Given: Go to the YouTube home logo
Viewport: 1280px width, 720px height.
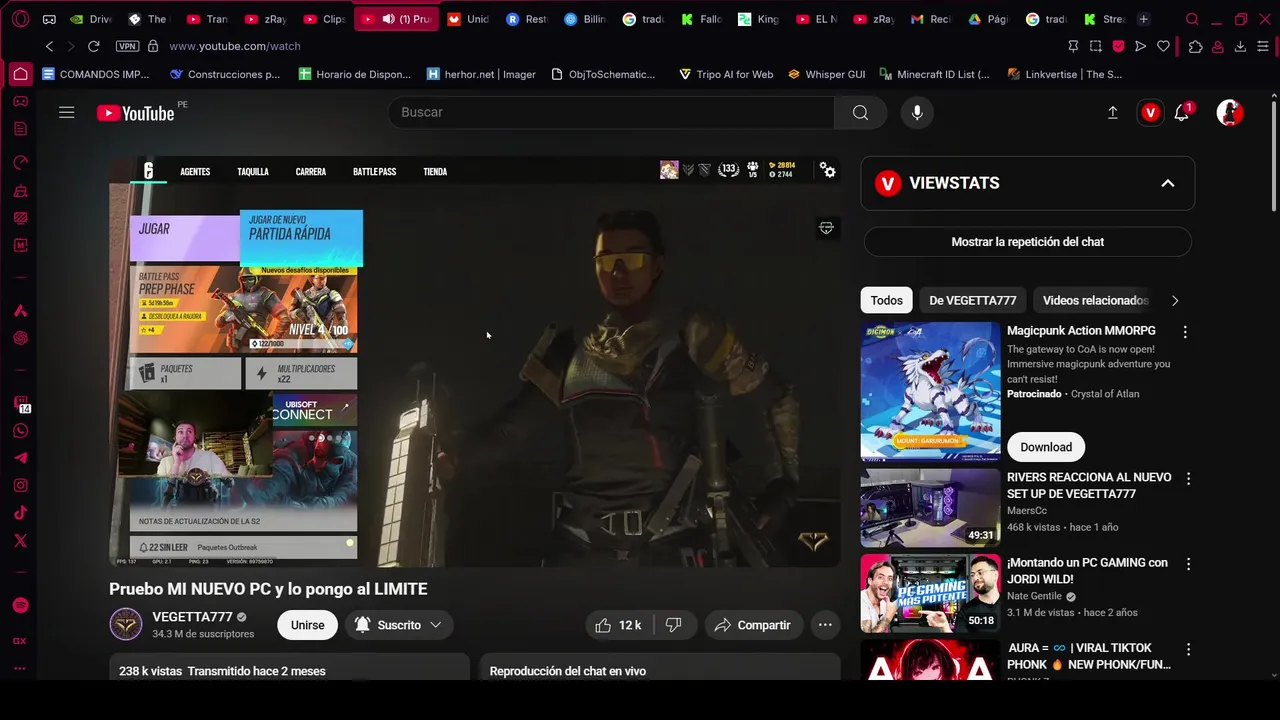Looking at the screenshot, I should 135,113.
